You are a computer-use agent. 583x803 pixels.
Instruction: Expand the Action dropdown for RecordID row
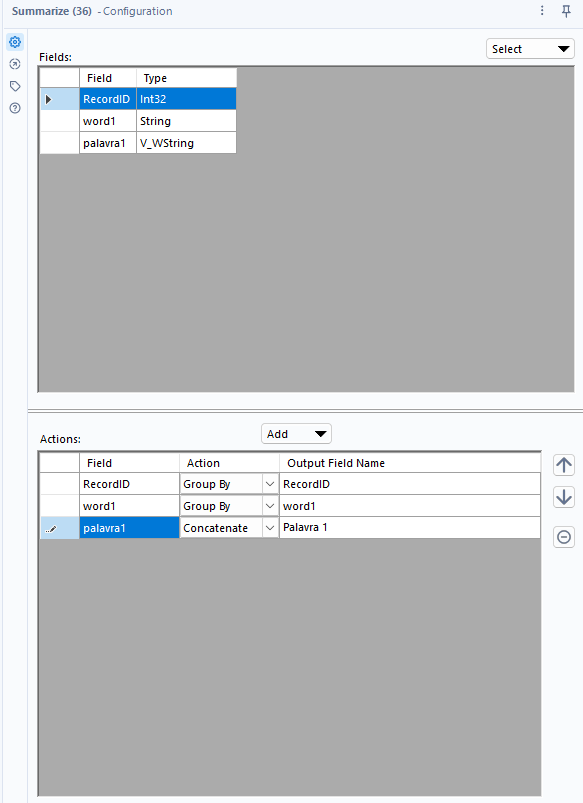coord(269,484)
